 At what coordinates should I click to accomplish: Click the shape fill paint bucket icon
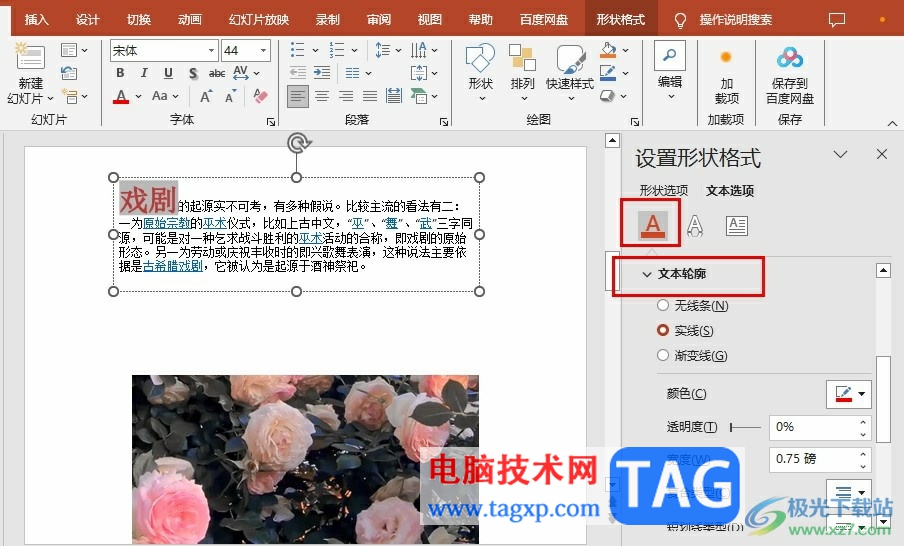coord(608,50)
